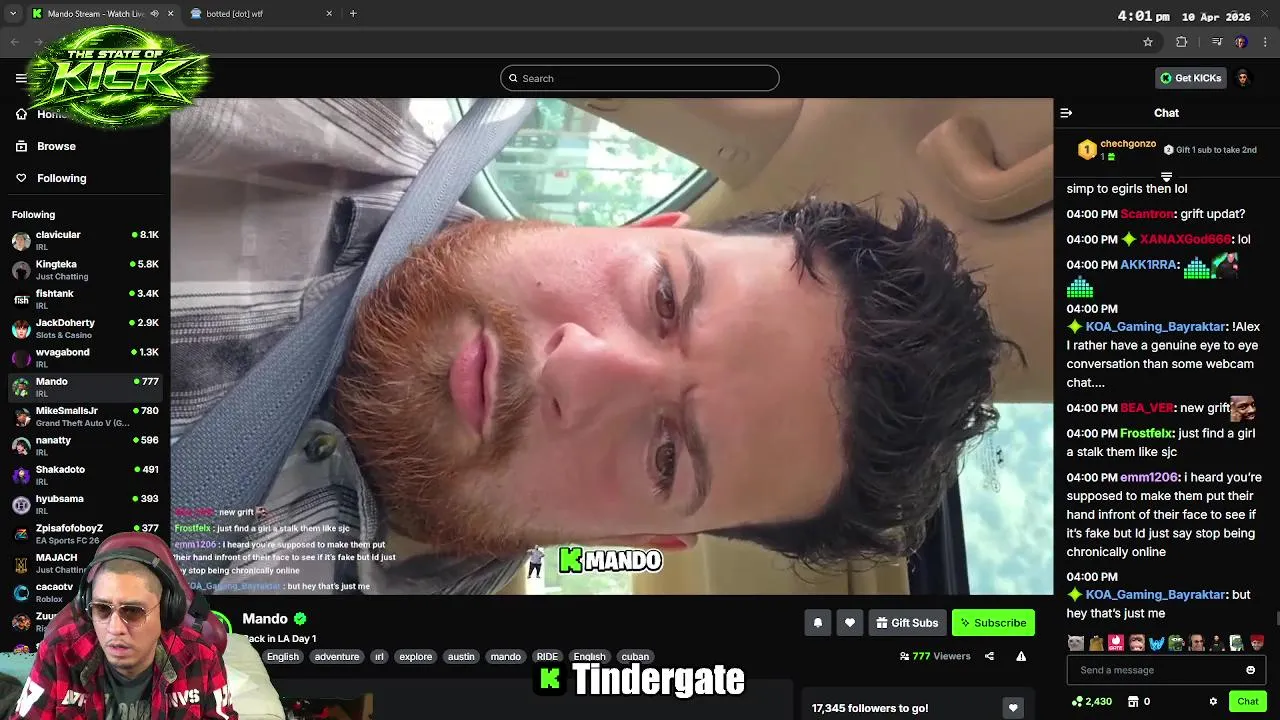This screenshot has width=1280, height=720.
Task: Open the MikeSmallsJr channel in the sidebar
Action: 85,416
